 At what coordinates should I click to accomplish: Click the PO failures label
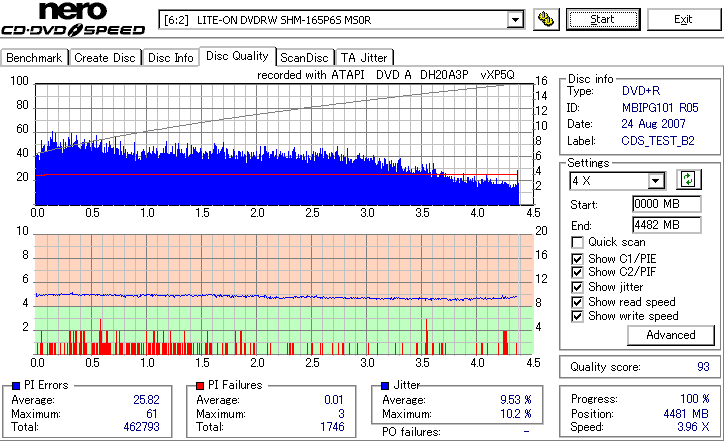(x=411, y=432)
